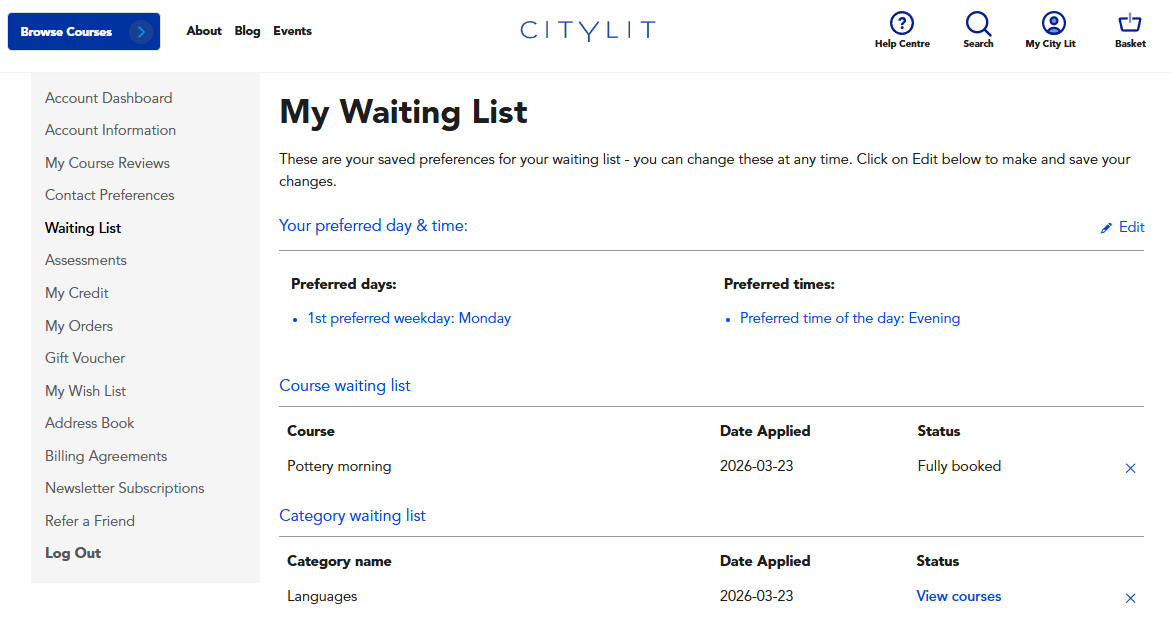Open the Basket icon
The height and width of the screenshot is (628, 1171).
(1130, 23)
